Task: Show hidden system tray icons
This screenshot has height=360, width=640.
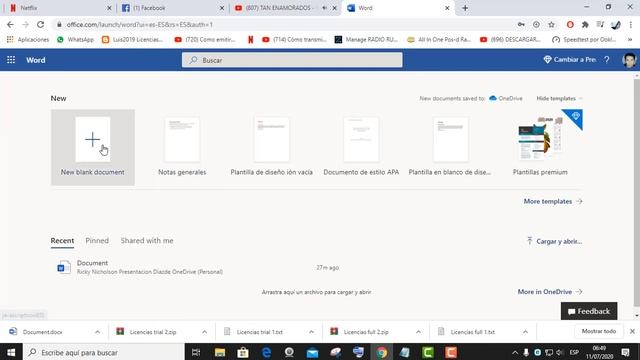Action: click(x=515, y=352)
